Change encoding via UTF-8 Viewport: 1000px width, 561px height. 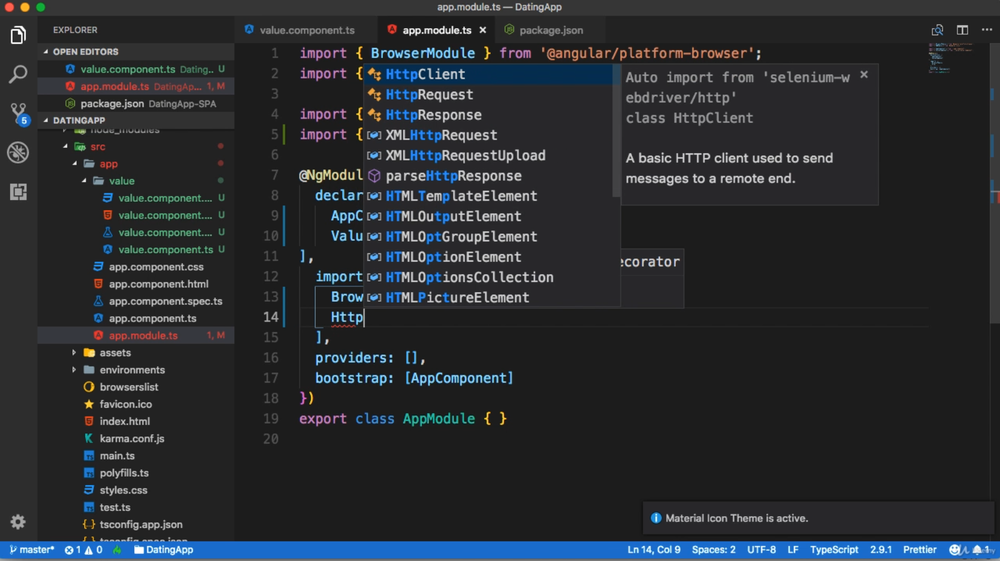761,550
